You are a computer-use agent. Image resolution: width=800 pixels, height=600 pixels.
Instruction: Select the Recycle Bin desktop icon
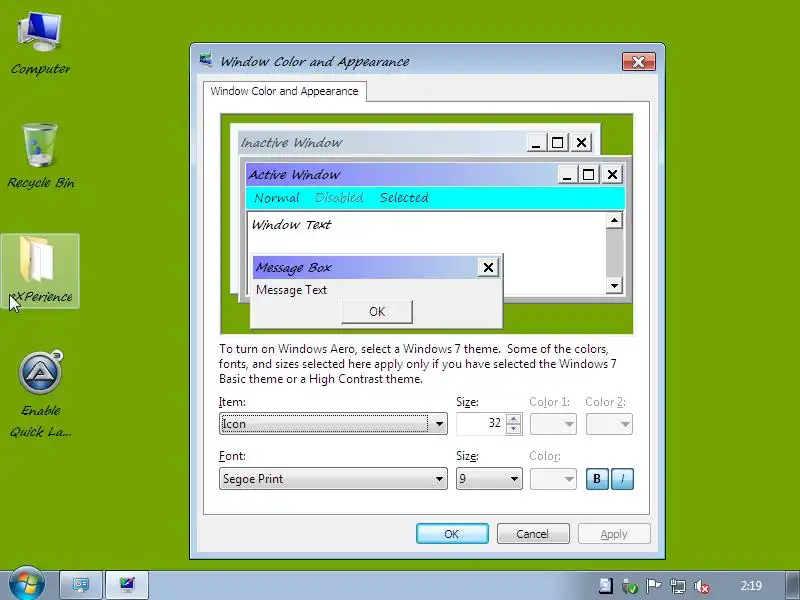click(40, 156)
